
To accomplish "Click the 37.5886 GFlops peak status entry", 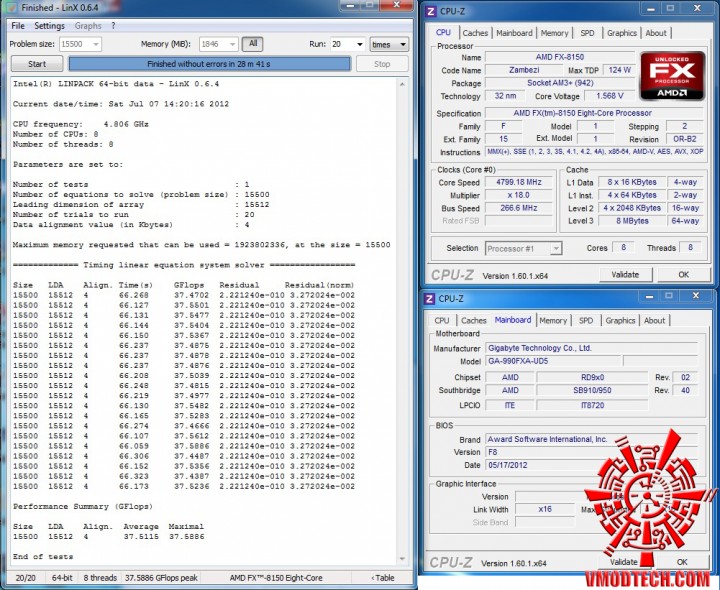I will click(161, 578).
